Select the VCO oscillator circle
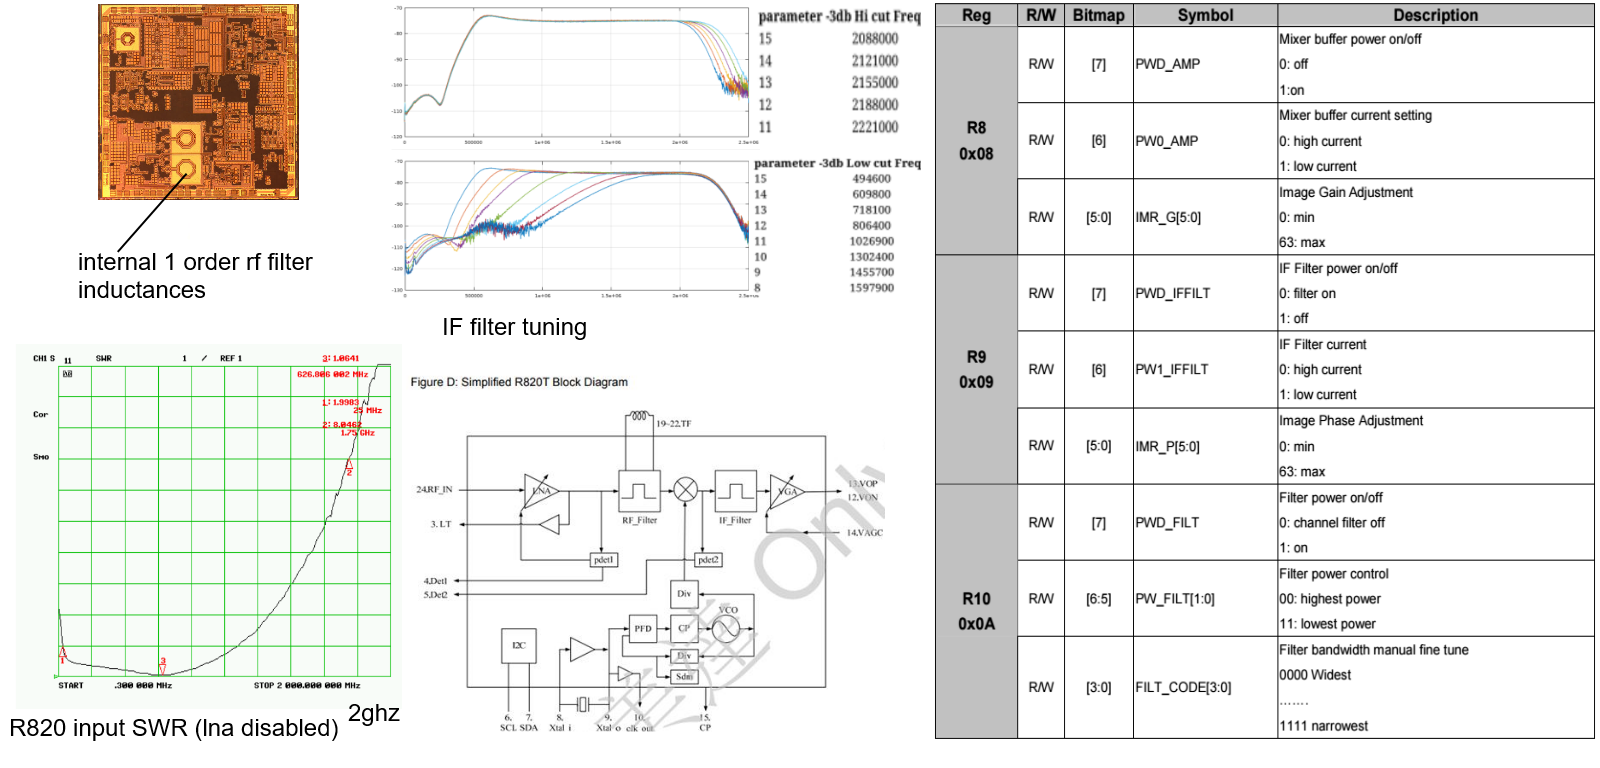1600x768 pixels. click(x=725, y=628)
